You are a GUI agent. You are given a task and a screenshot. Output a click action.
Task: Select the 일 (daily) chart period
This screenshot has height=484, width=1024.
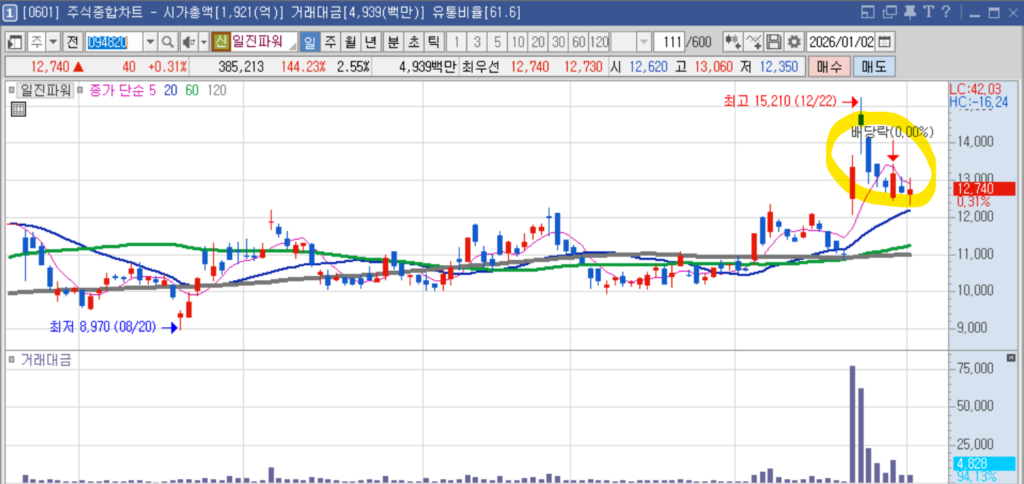pyautogui.click(x=309, y=42)
